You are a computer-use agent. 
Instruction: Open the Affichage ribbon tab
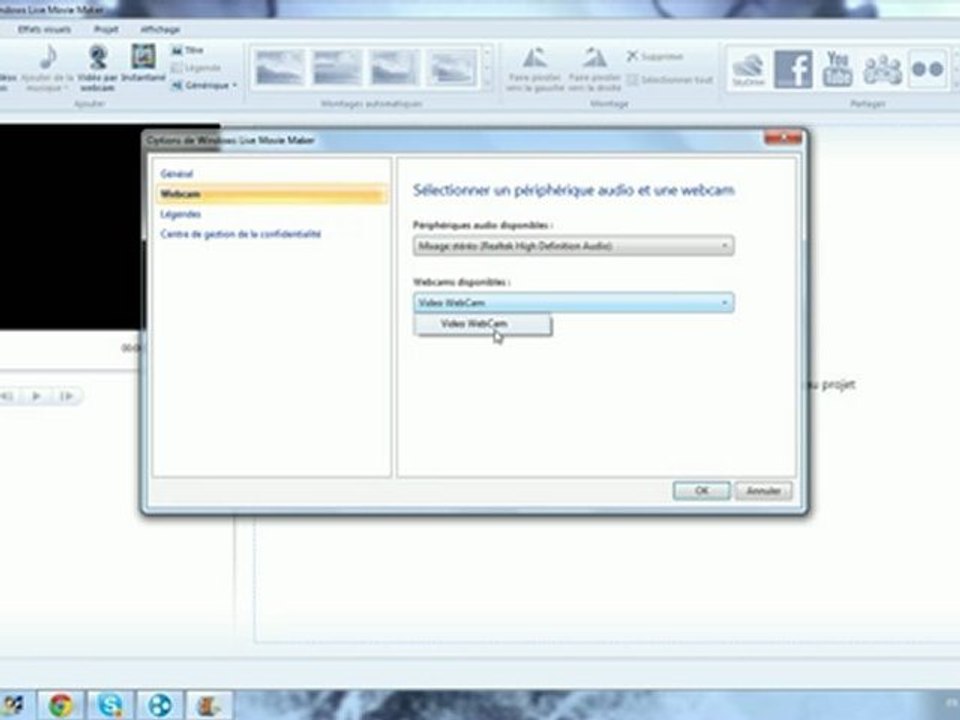[160, 29]
